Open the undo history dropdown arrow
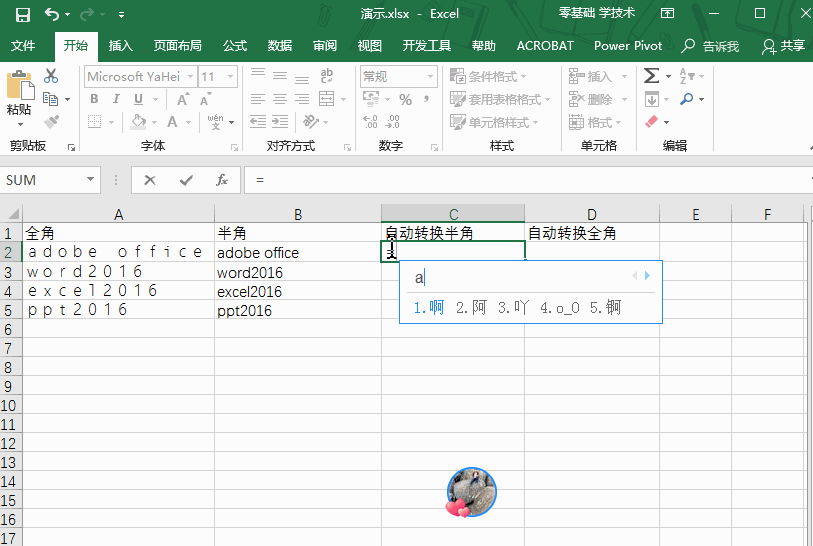813x546 pixels. pos(68,15)
